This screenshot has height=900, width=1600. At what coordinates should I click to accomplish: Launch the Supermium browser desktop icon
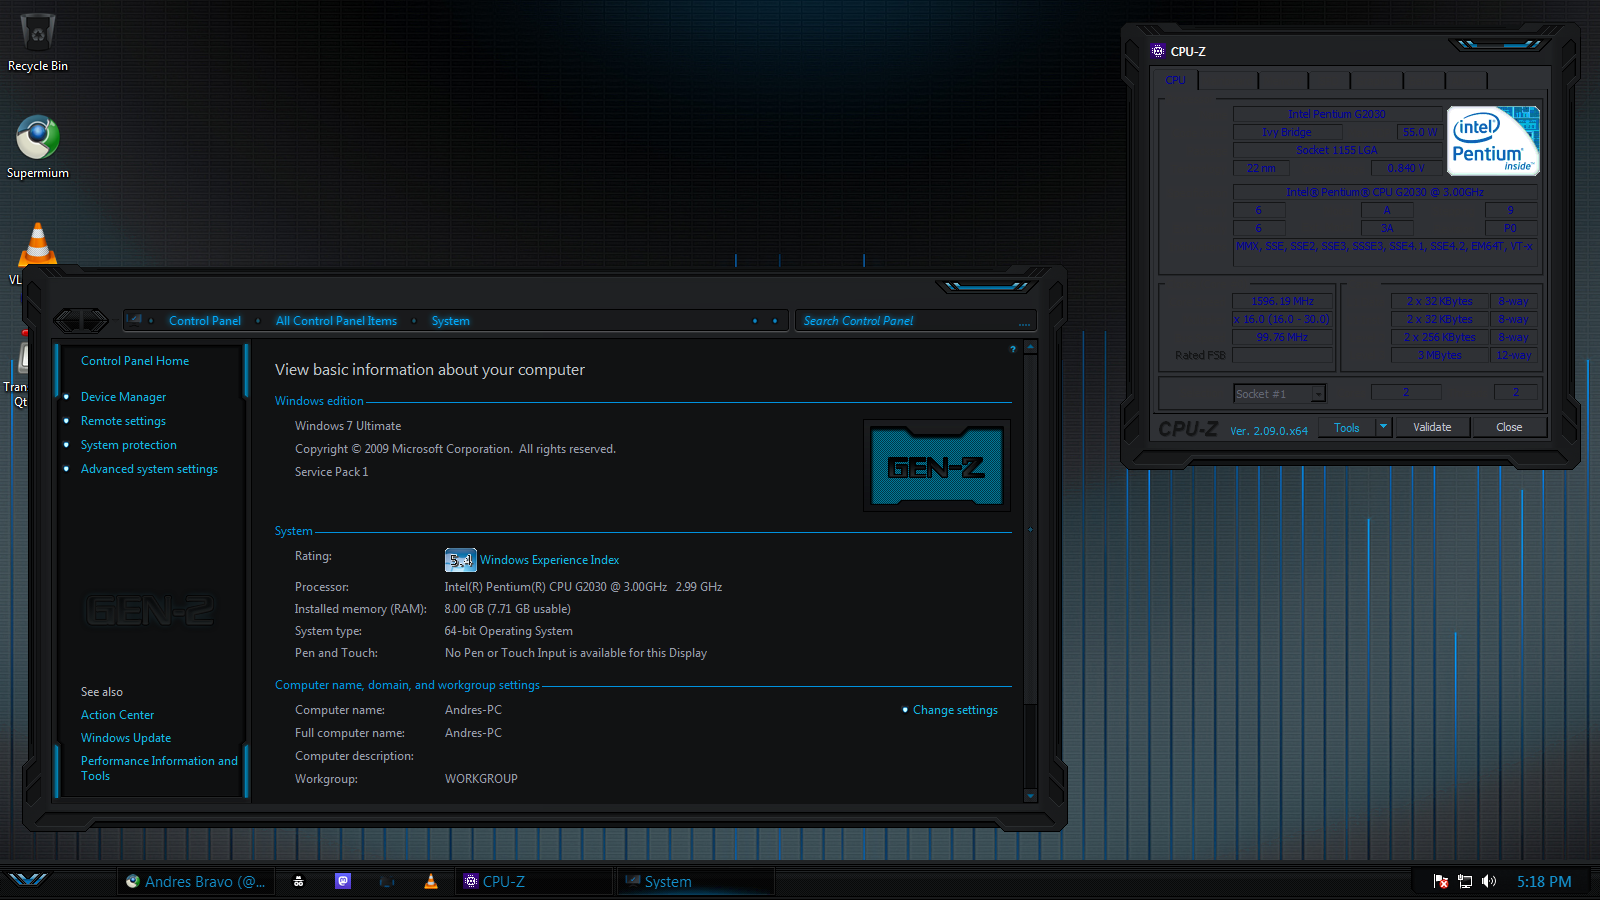37,147
